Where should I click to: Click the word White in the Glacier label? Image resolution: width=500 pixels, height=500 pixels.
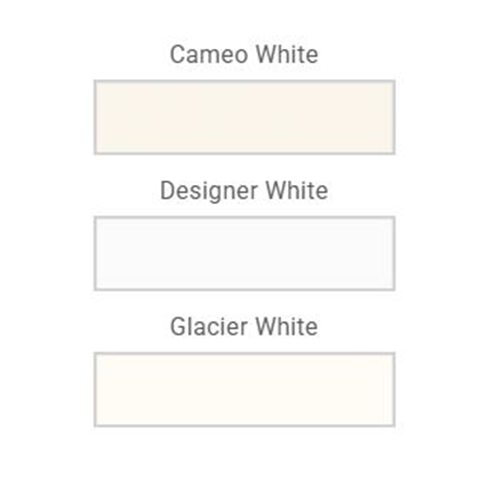[287, 326]
